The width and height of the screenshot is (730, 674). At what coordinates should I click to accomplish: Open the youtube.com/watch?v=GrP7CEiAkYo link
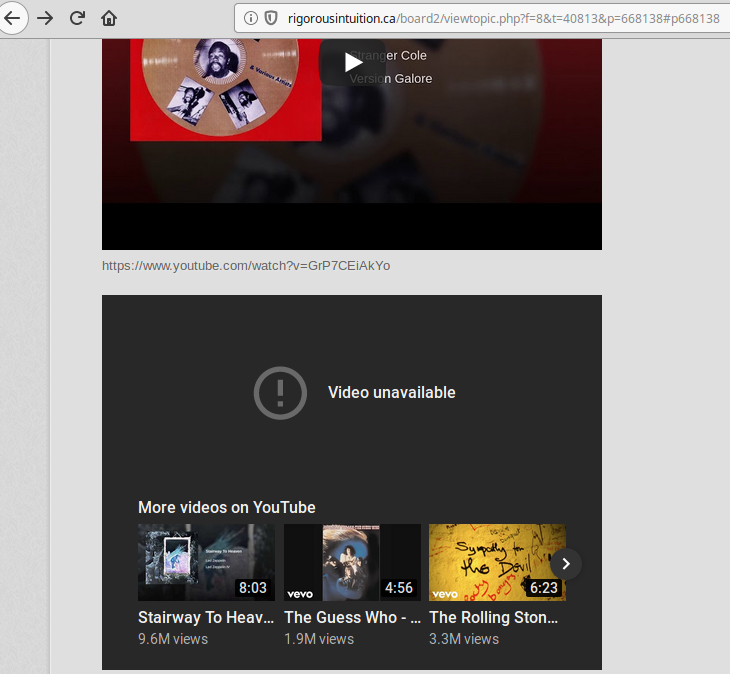tap(246, 266)
